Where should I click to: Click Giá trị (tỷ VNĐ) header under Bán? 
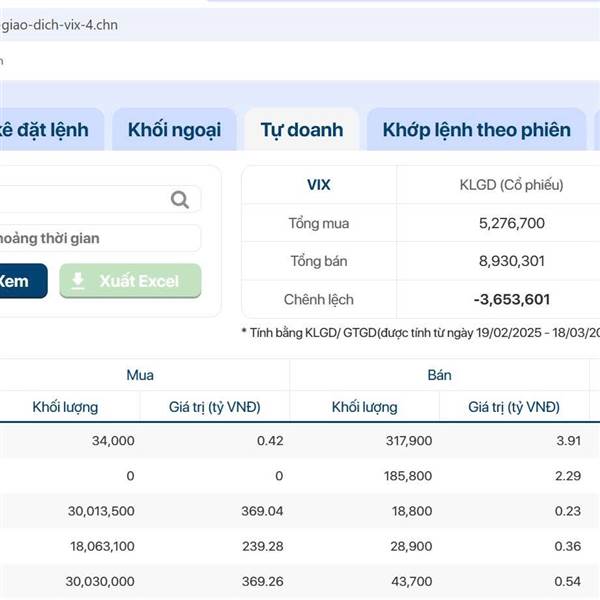coord(514,407)
